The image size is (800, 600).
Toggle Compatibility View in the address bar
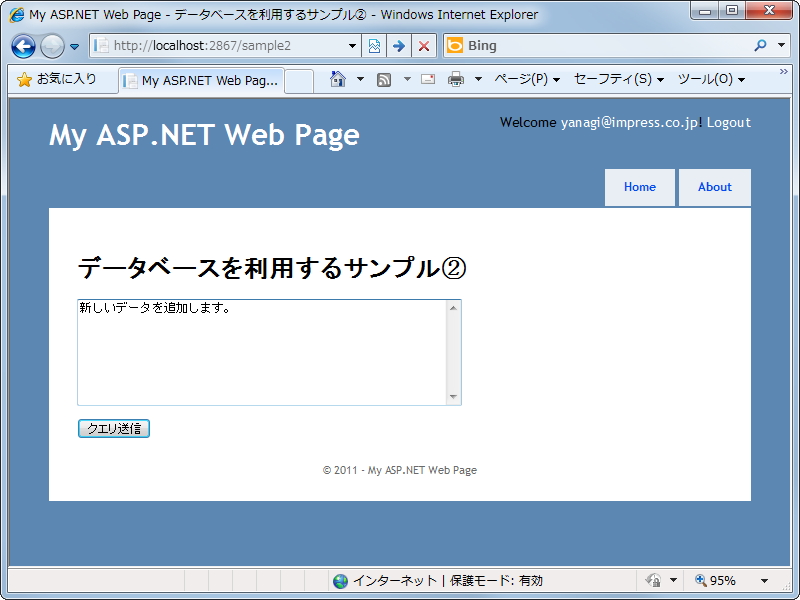(374, 45)
